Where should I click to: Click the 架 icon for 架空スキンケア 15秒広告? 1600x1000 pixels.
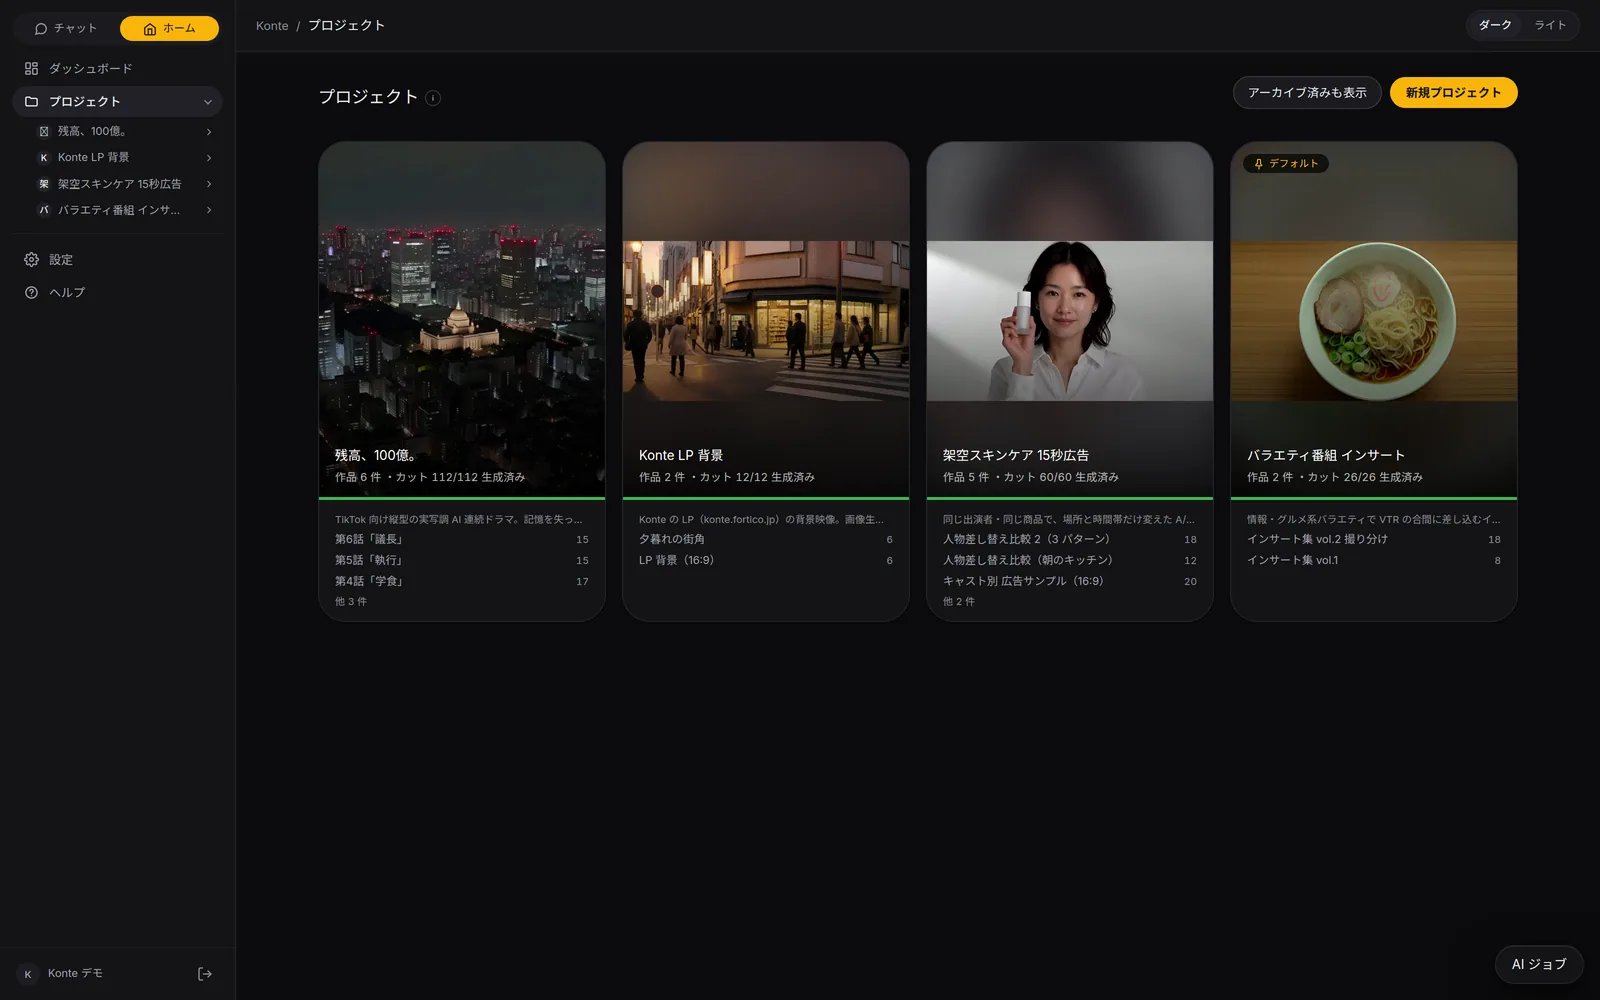[44, 184]
